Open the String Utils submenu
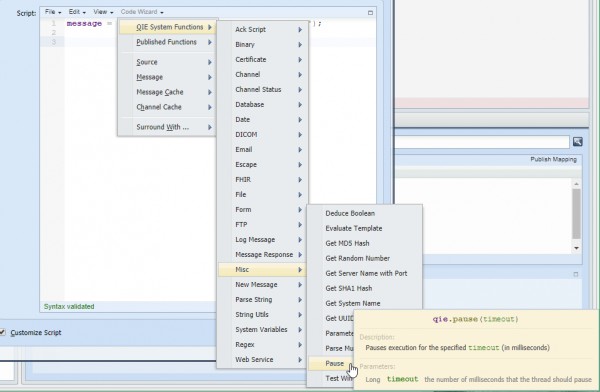Image resolution: width=600 pixels, height=392 pixels. (262, 314)
